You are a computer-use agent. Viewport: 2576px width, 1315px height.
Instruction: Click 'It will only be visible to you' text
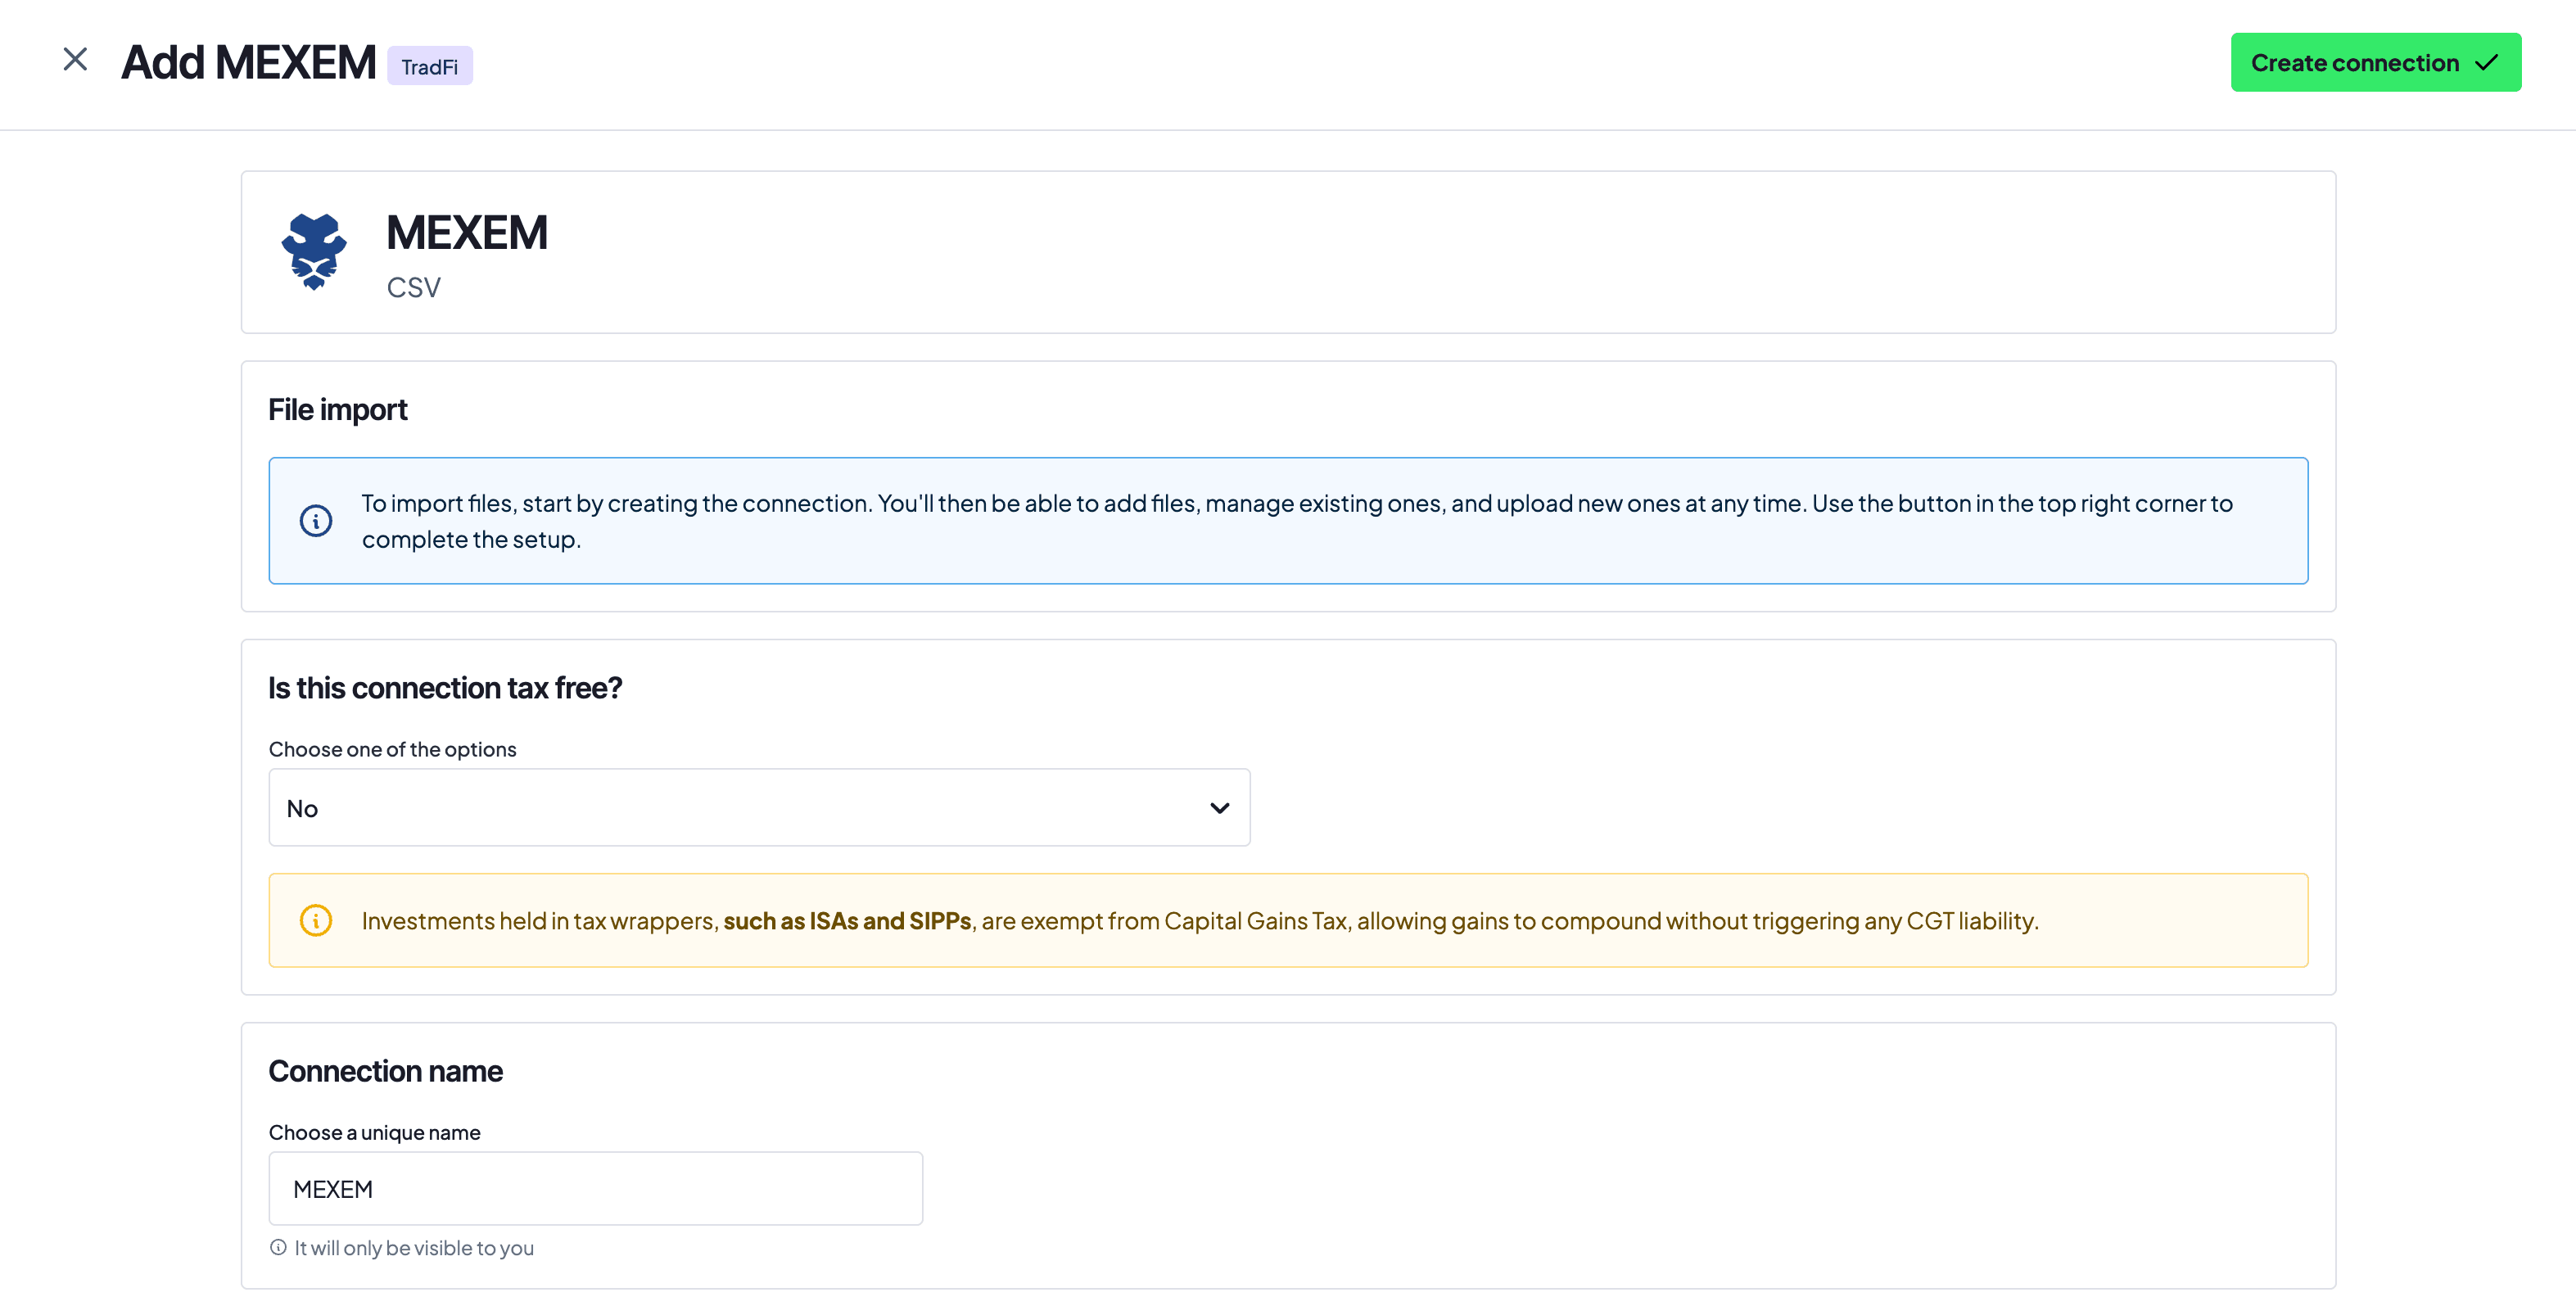click(x=414, y=1248)
